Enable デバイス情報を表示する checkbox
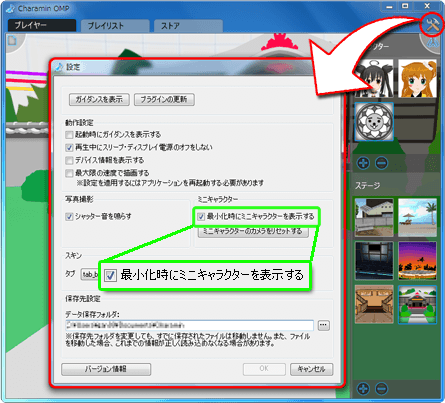This screenshot has width=445, height=403. (x=69, y=160)
